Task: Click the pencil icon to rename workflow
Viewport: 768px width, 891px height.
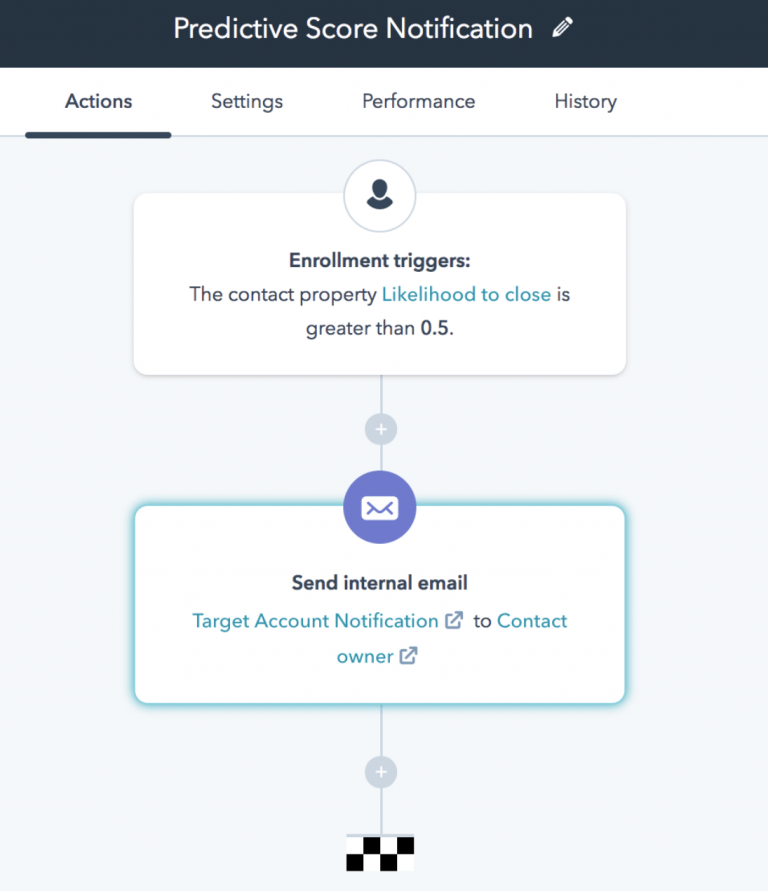Action: click(562, 28)
